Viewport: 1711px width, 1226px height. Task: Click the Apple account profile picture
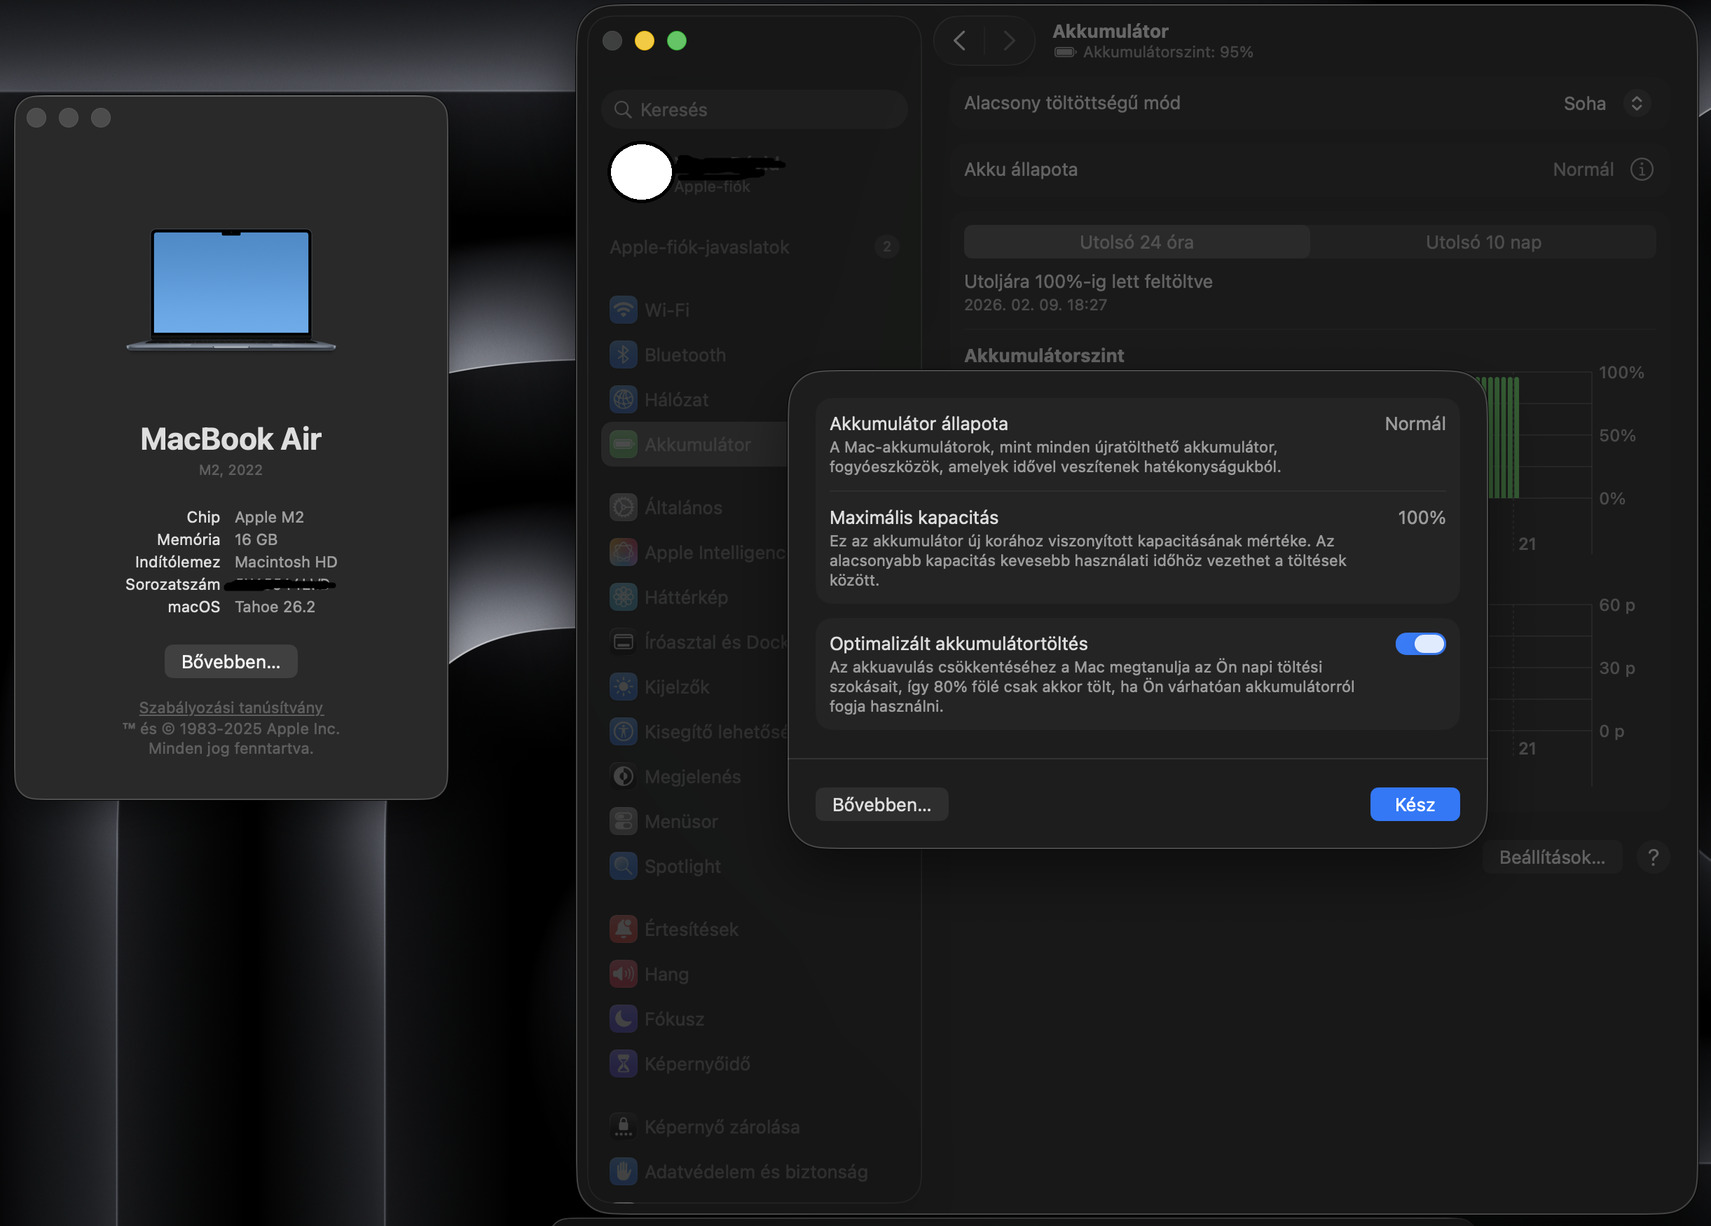coord(641,172)
